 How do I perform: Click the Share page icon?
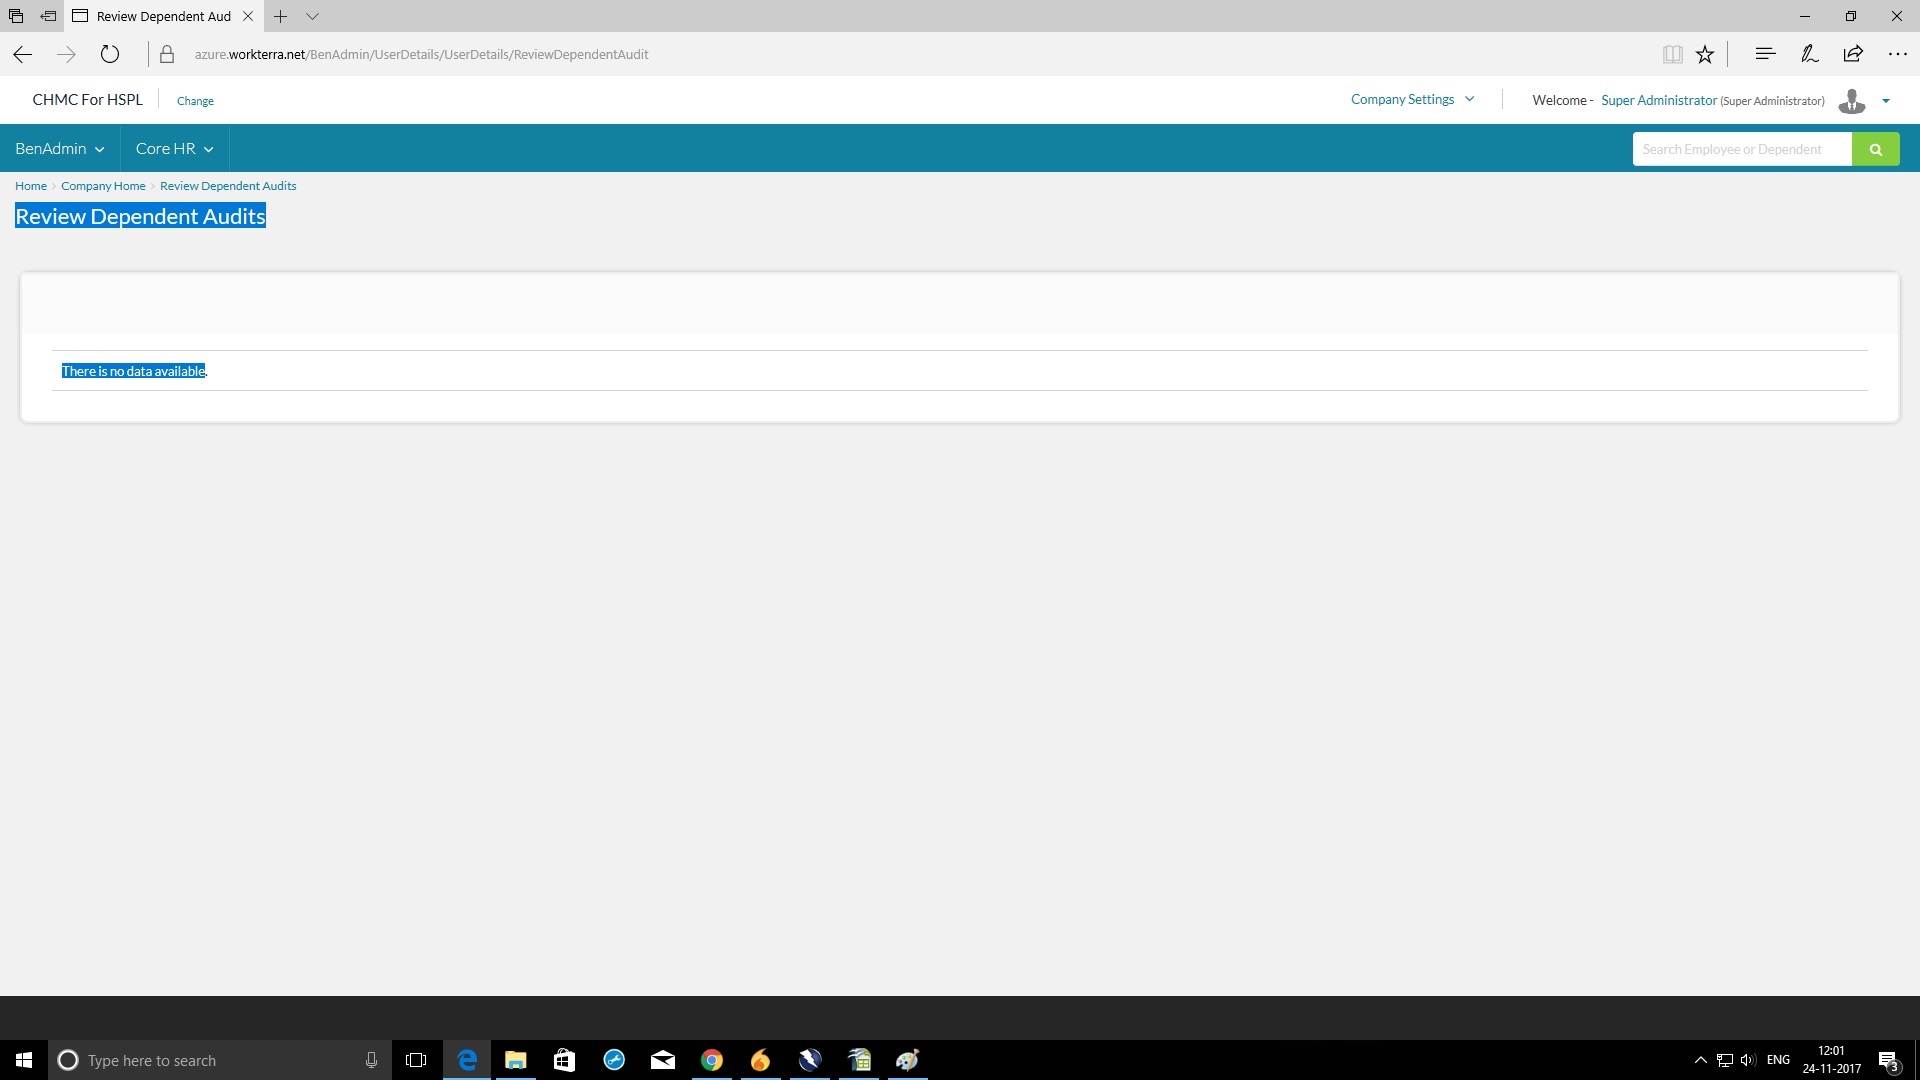1853,54
